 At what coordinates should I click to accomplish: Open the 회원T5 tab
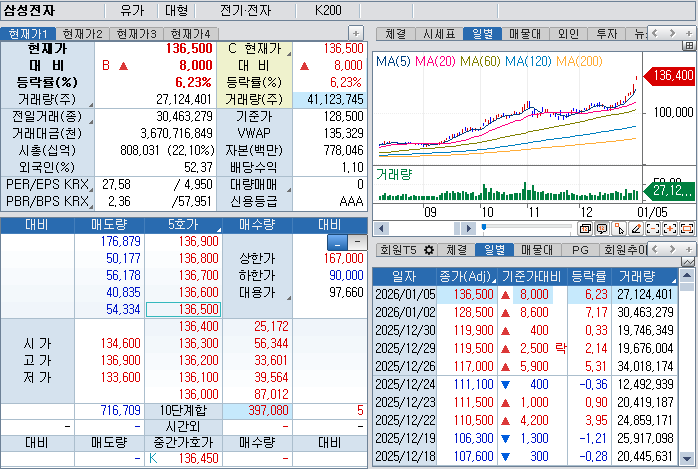click(398, 250)
